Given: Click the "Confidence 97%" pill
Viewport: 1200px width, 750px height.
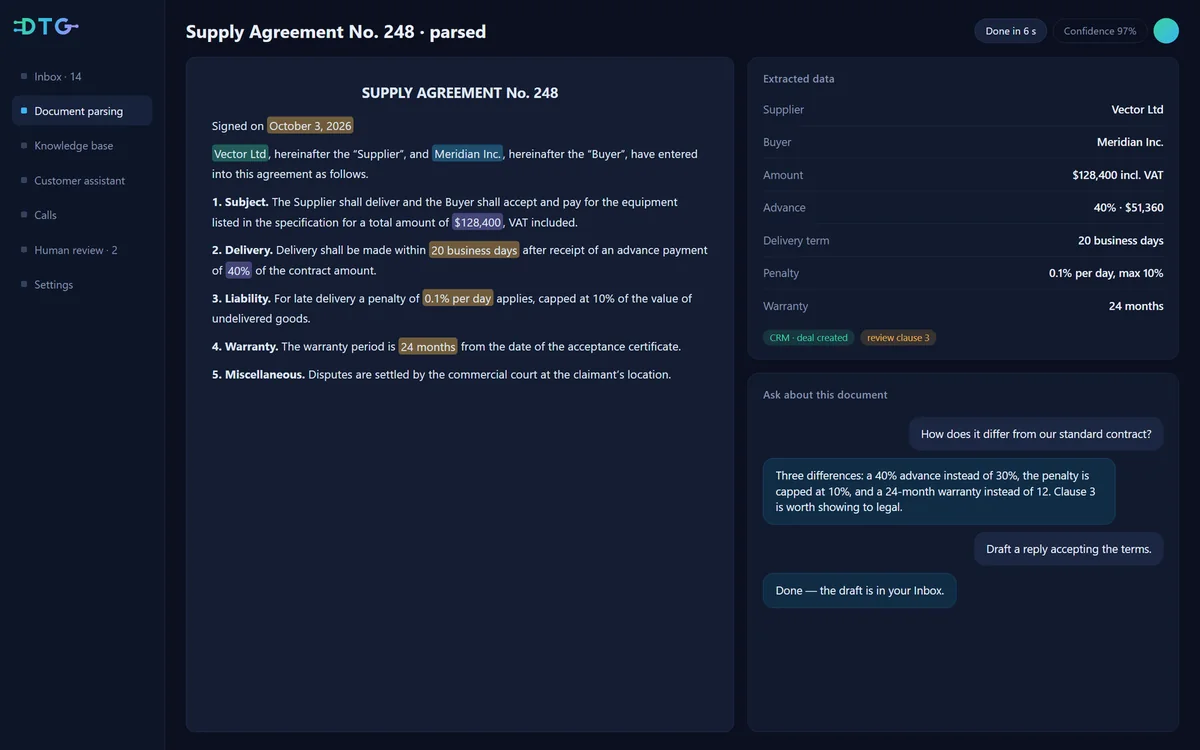Looking at the screenshot, I should tap(1100, 31).
